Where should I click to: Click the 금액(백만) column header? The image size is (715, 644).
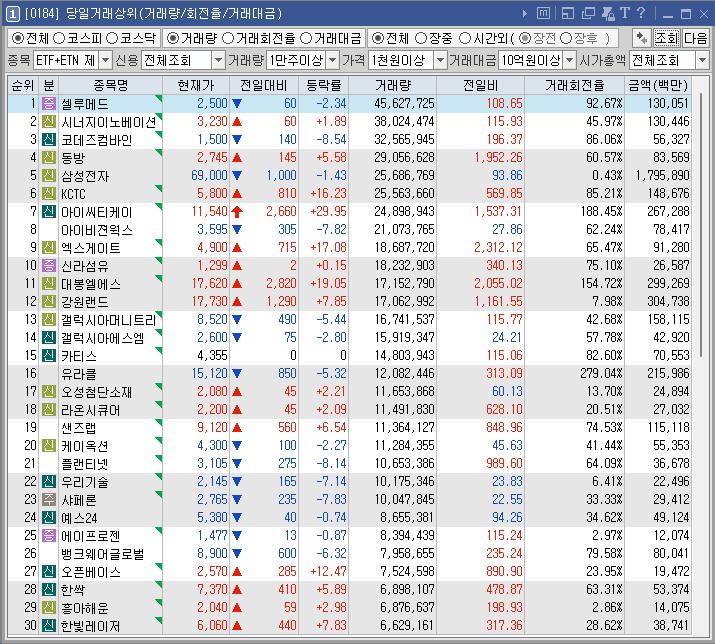coord(658,85)
